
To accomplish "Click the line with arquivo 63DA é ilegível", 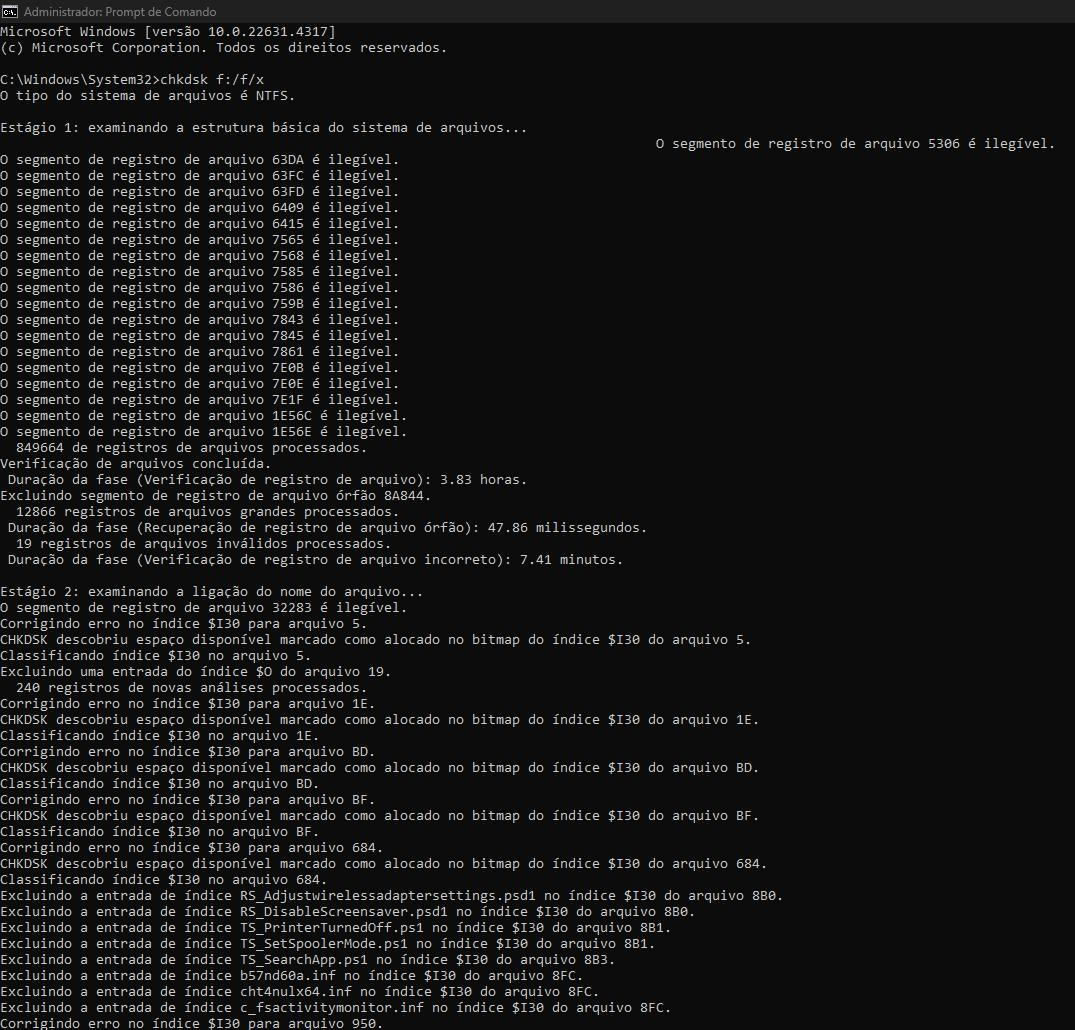I will pyautogui.click(x=200, y=160).
